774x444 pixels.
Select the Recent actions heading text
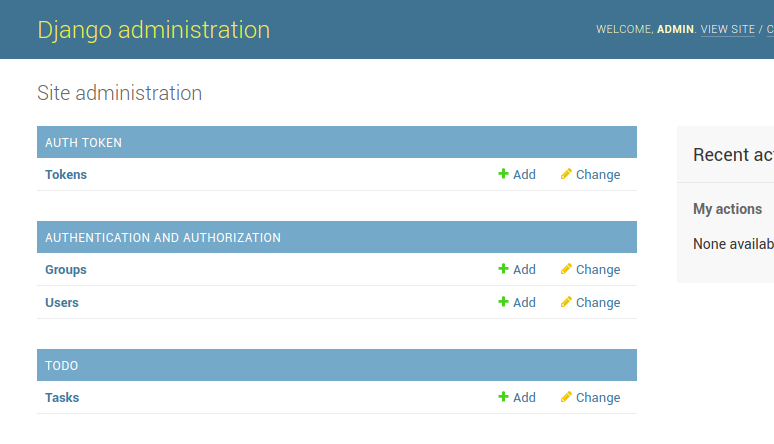click(734, 155)
